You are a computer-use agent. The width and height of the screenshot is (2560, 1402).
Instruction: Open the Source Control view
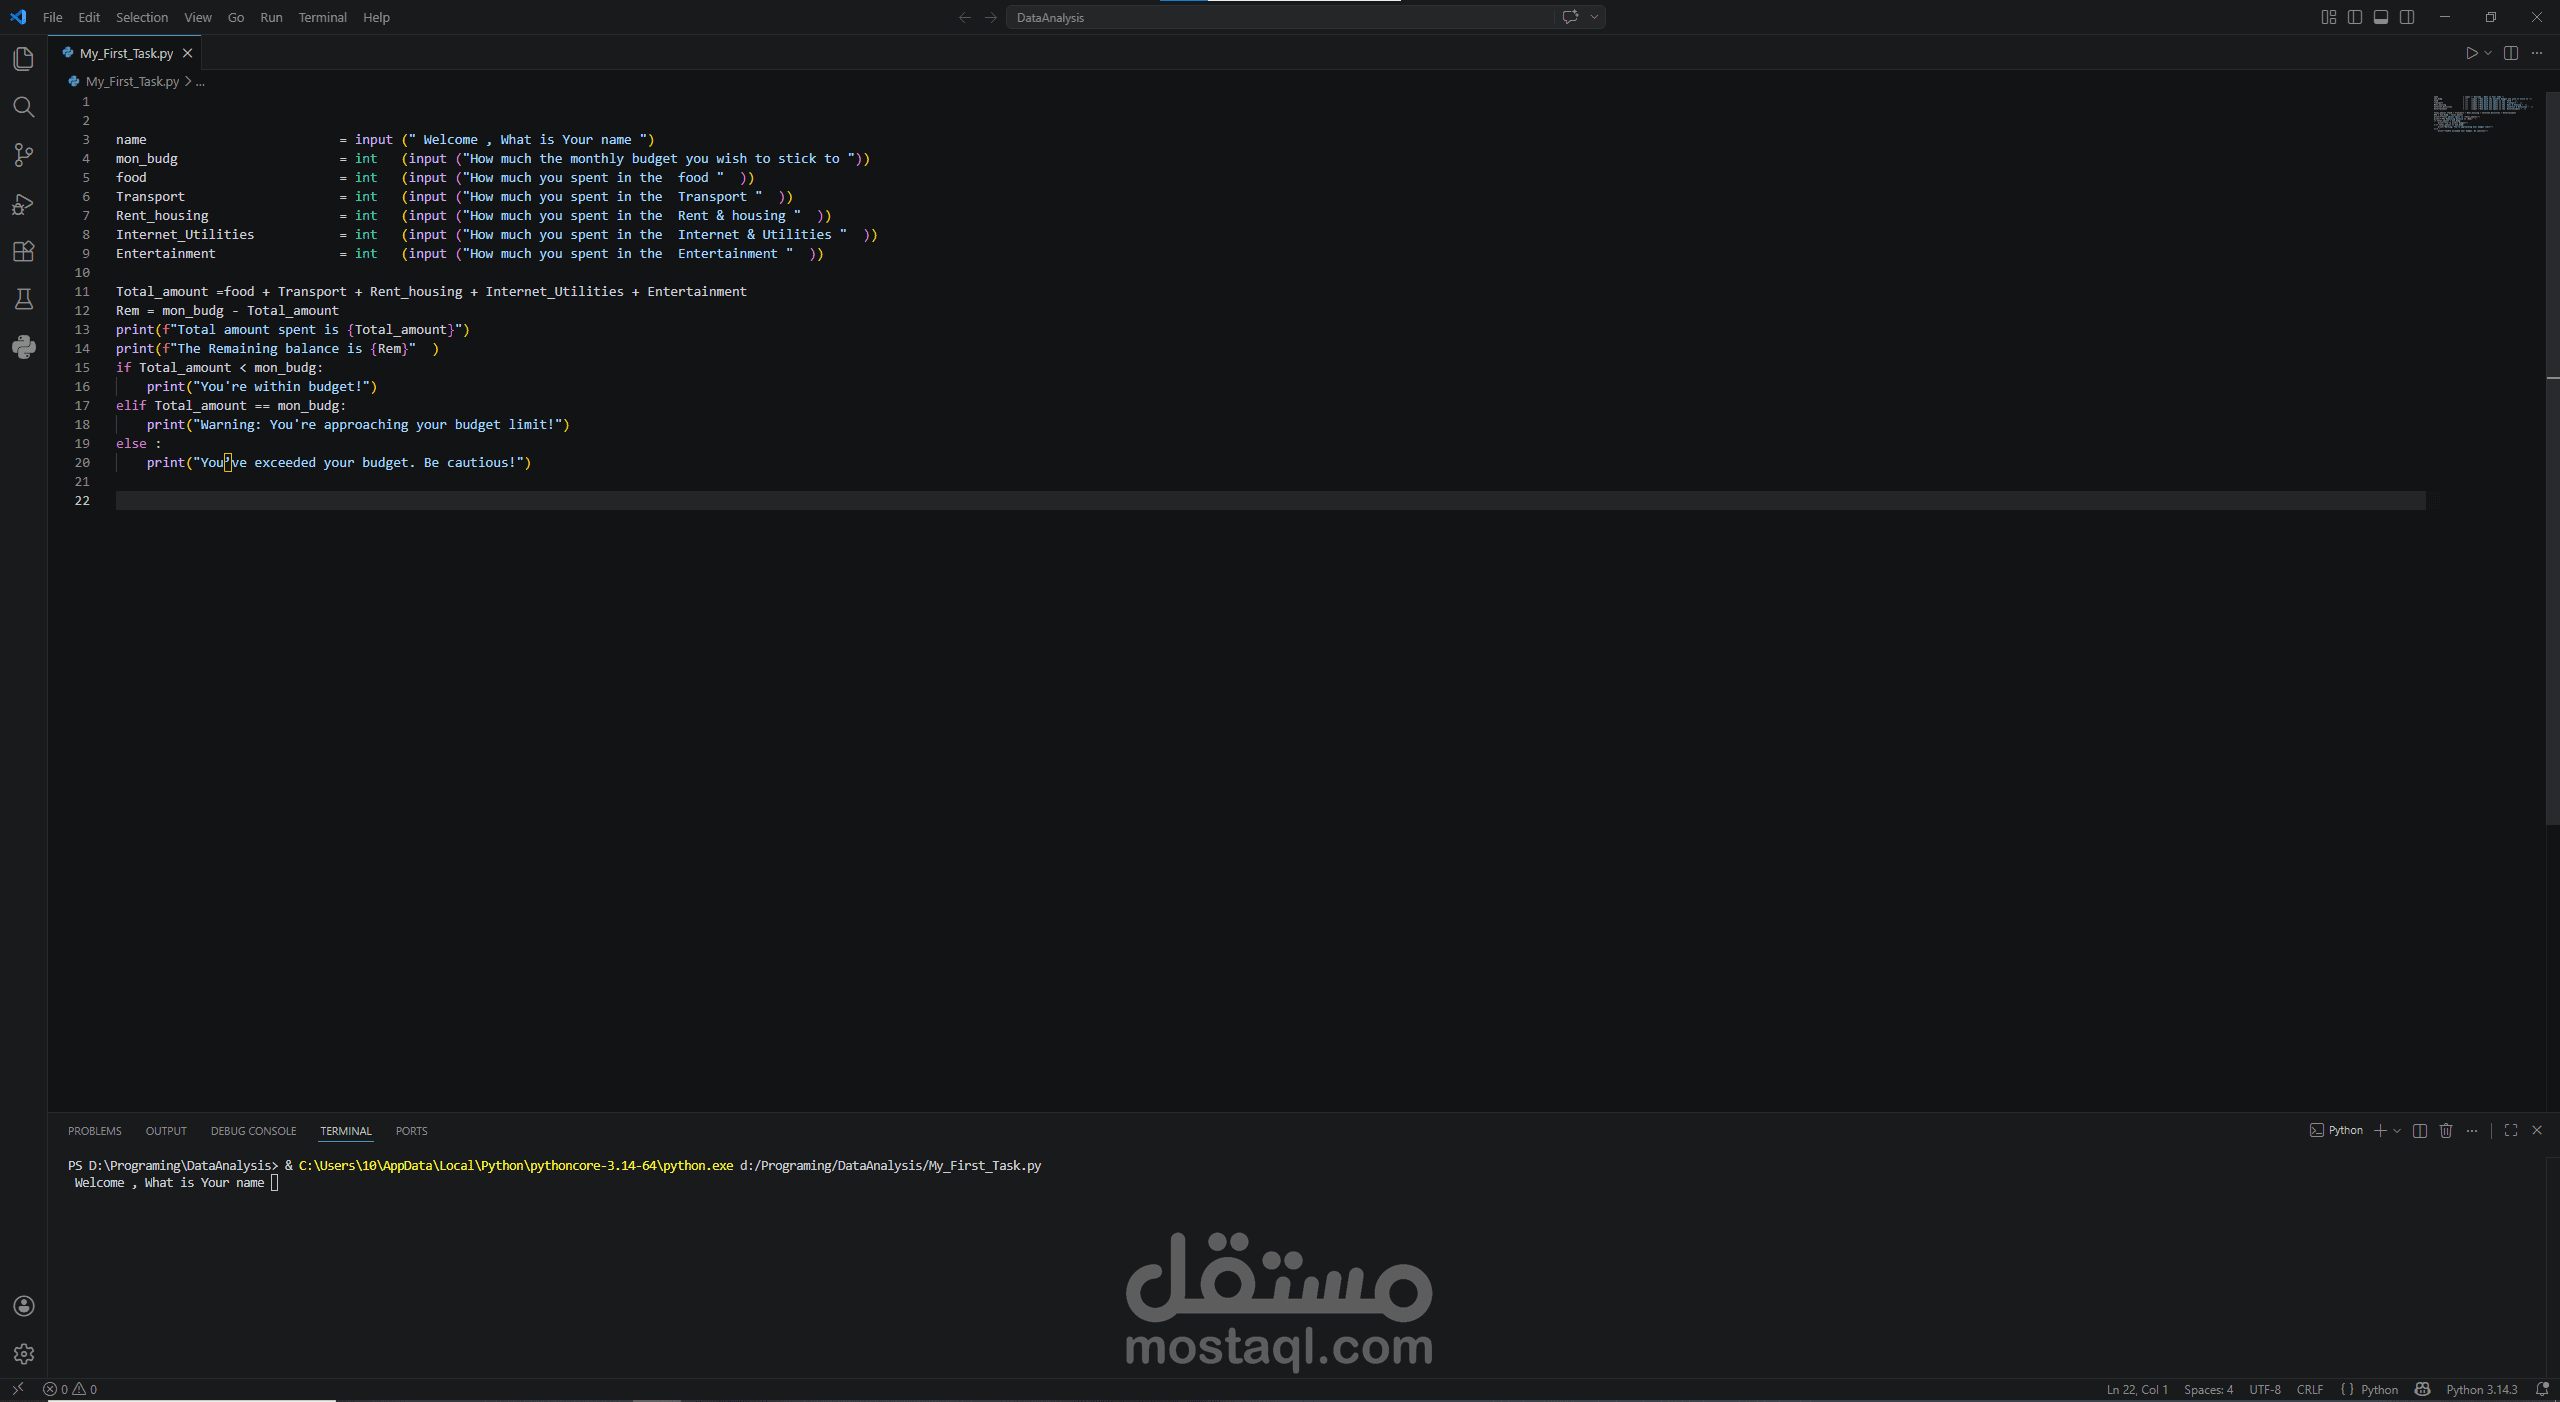[23, 155]
